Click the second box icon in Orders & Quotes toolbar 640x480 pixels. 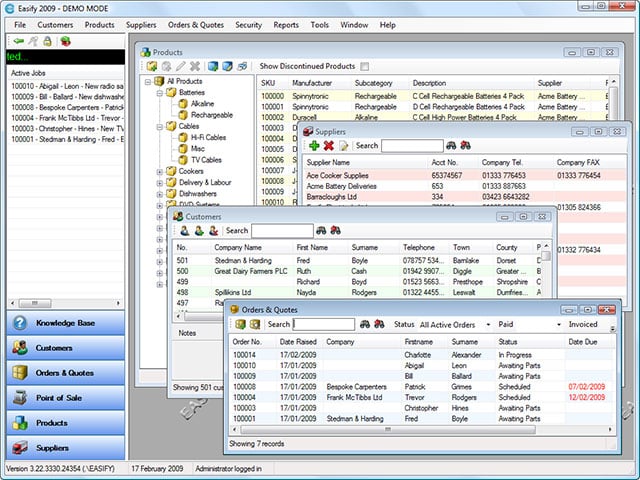(255, 324)
